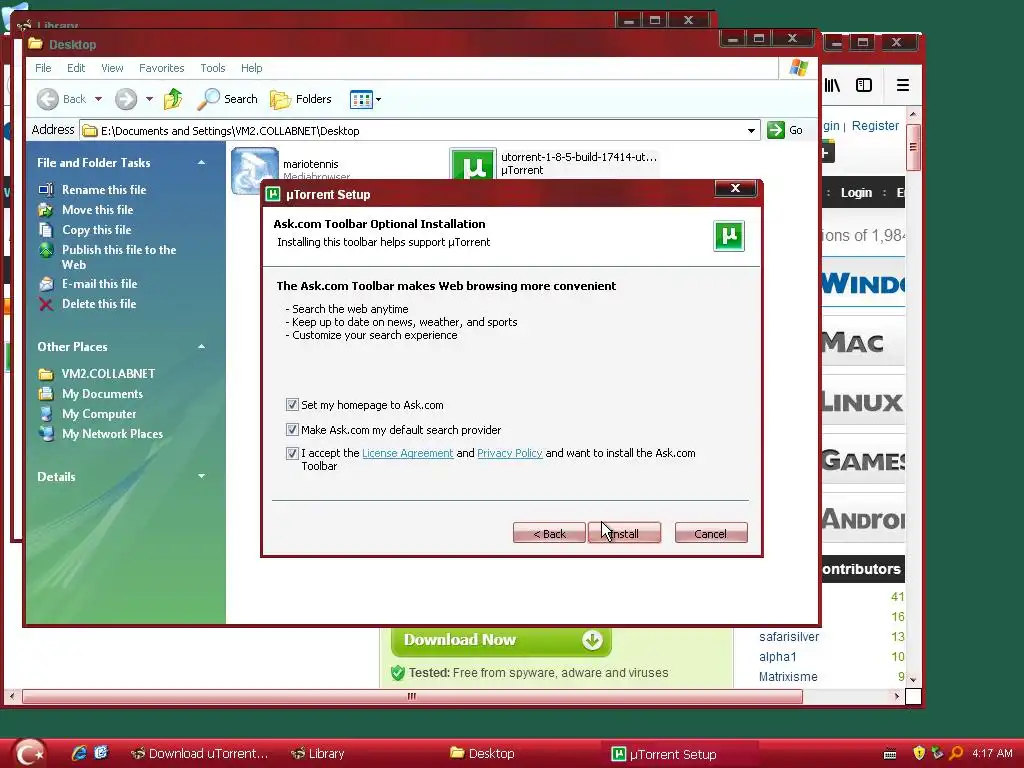Image resolution: width=1024 pixels, height=768 pixels.
Task: Open the Forward button history dropdown
Action: pos(149,99)
